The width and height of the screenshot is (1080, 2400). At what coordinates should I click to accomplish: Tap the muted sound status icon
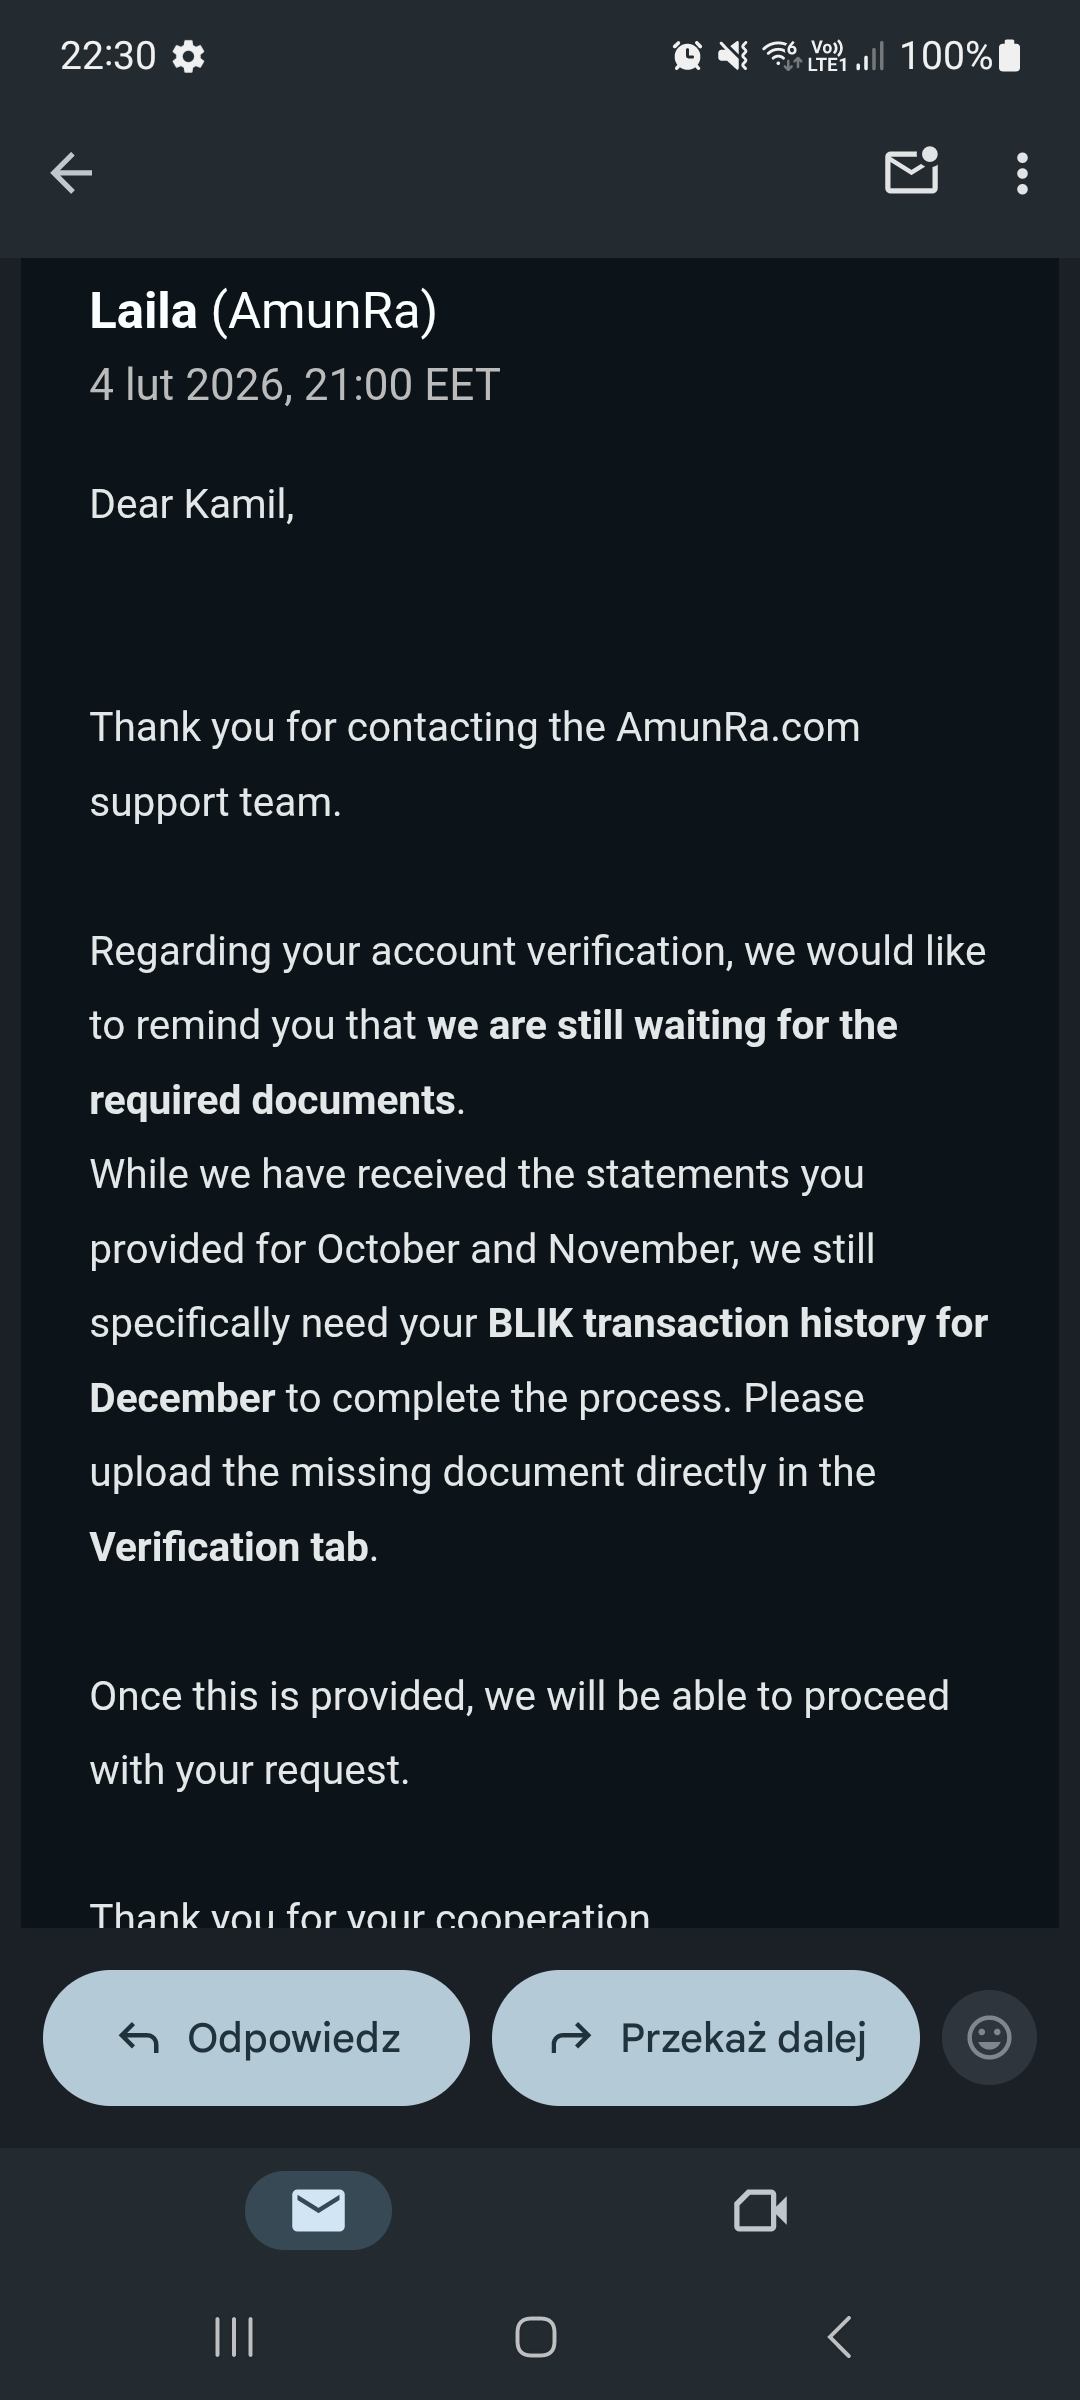[733, 56]
